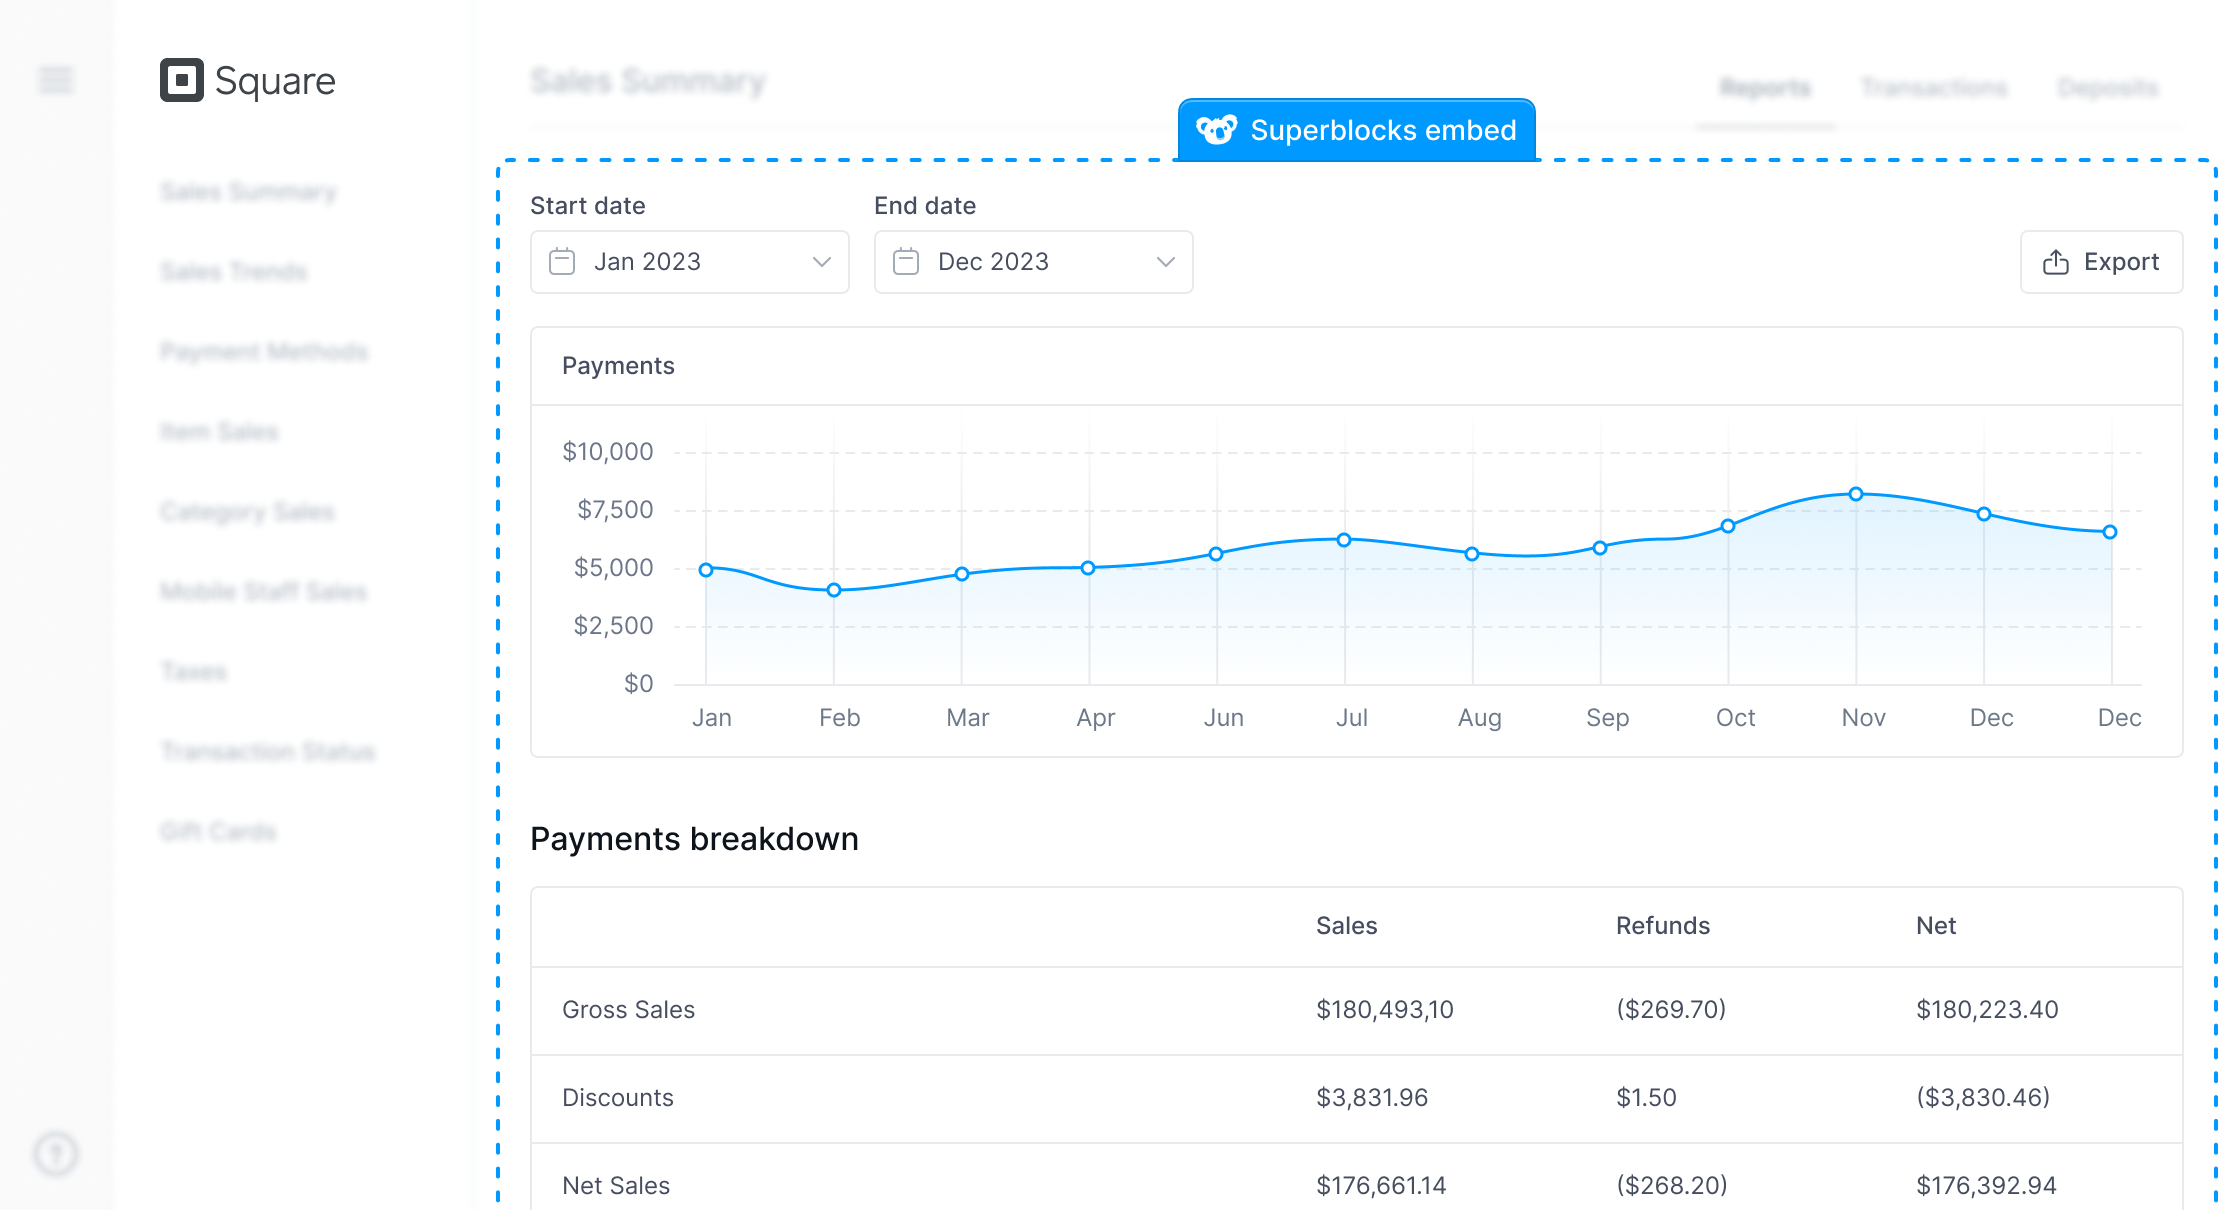Select the Gift Cards sidebar entry
The image size is (2240, 1210).
pyautogui.click(x=218, y=831)
